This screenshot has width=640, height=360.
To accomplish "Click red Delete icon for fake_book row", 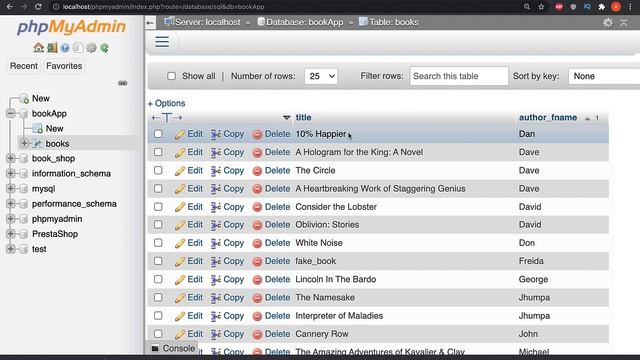I will [257, 261].
